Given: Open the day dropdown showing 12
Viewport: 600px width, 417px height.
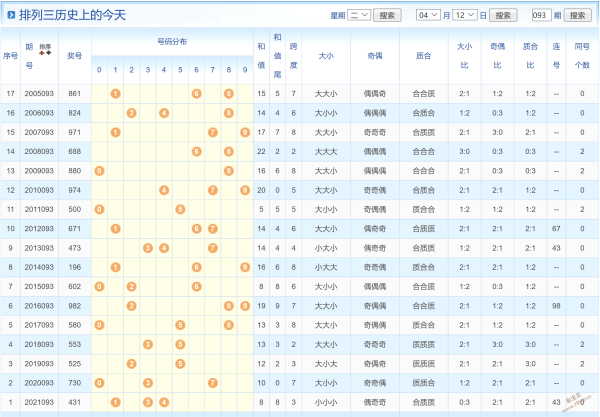Looking at the screenshot, I should (x=465, y=15).
